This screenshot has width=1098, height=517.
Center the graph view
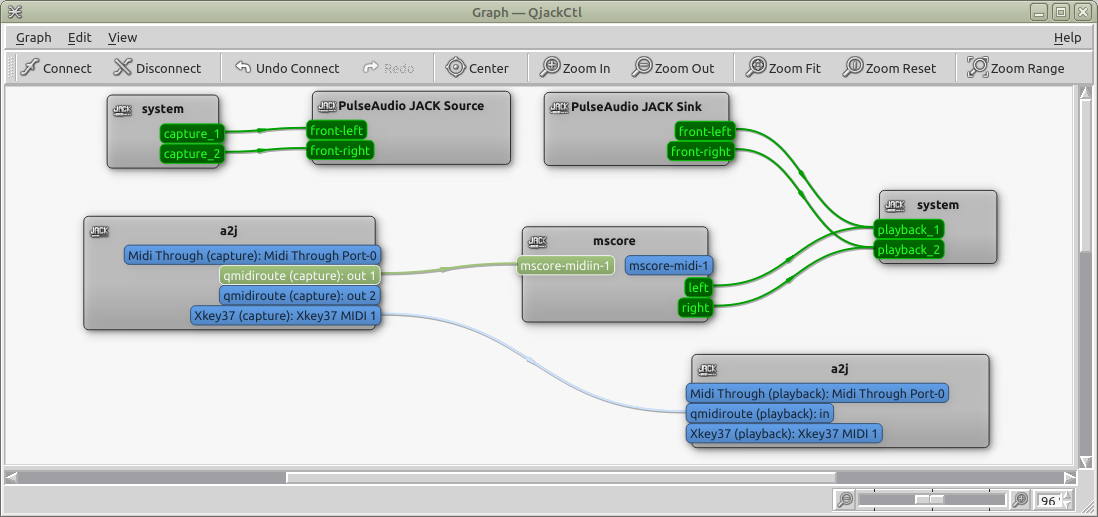pyautogui.click(x=477, y=68)
